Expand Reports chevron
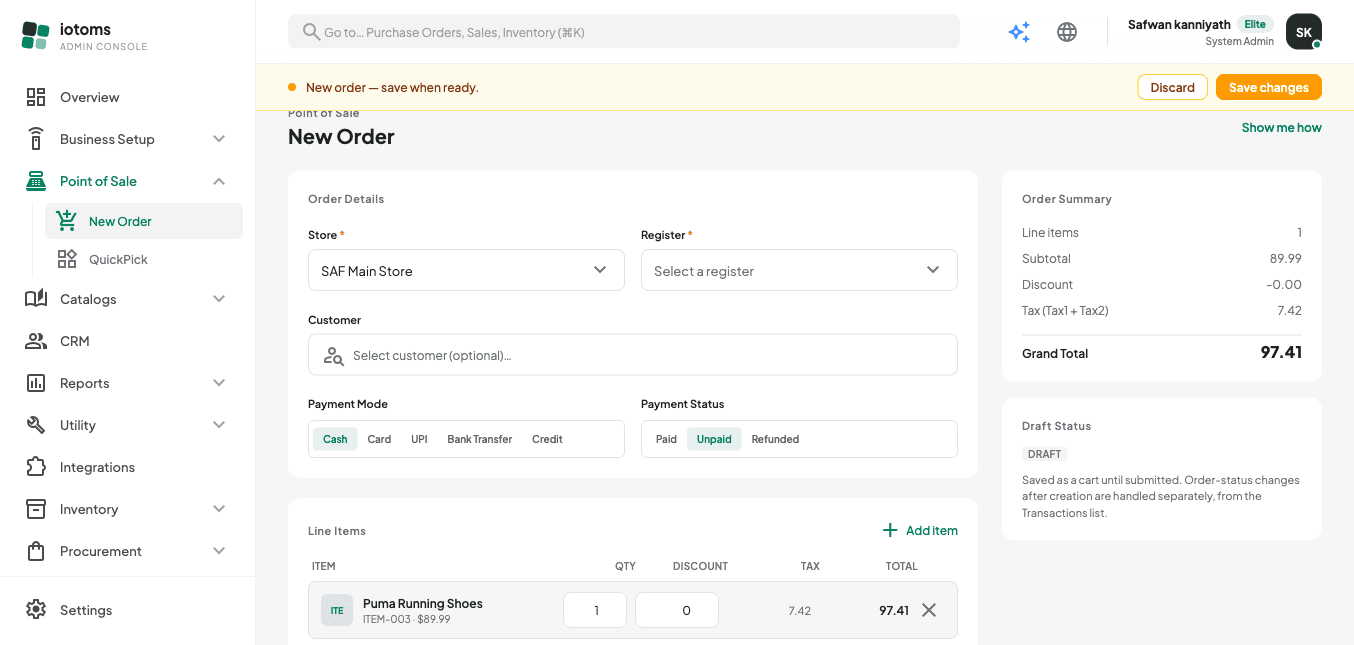The width and height of the screenshot is (1354, 645). coord(219,383)
